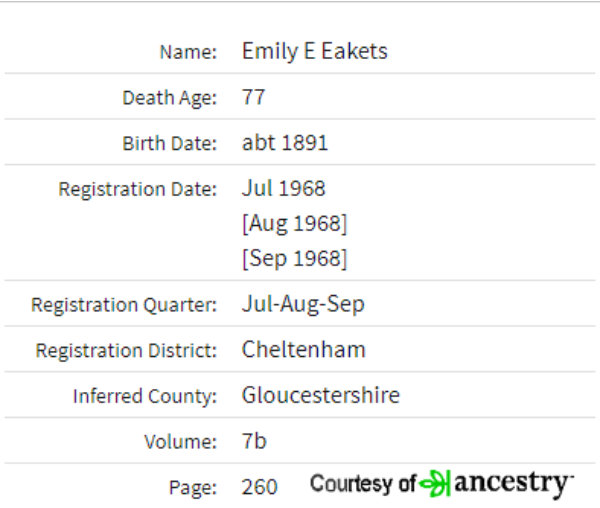The height and width of the screenshot is (508, 600).
Task: Click the birth date abt 1891
Action: [x=285, y=143]
